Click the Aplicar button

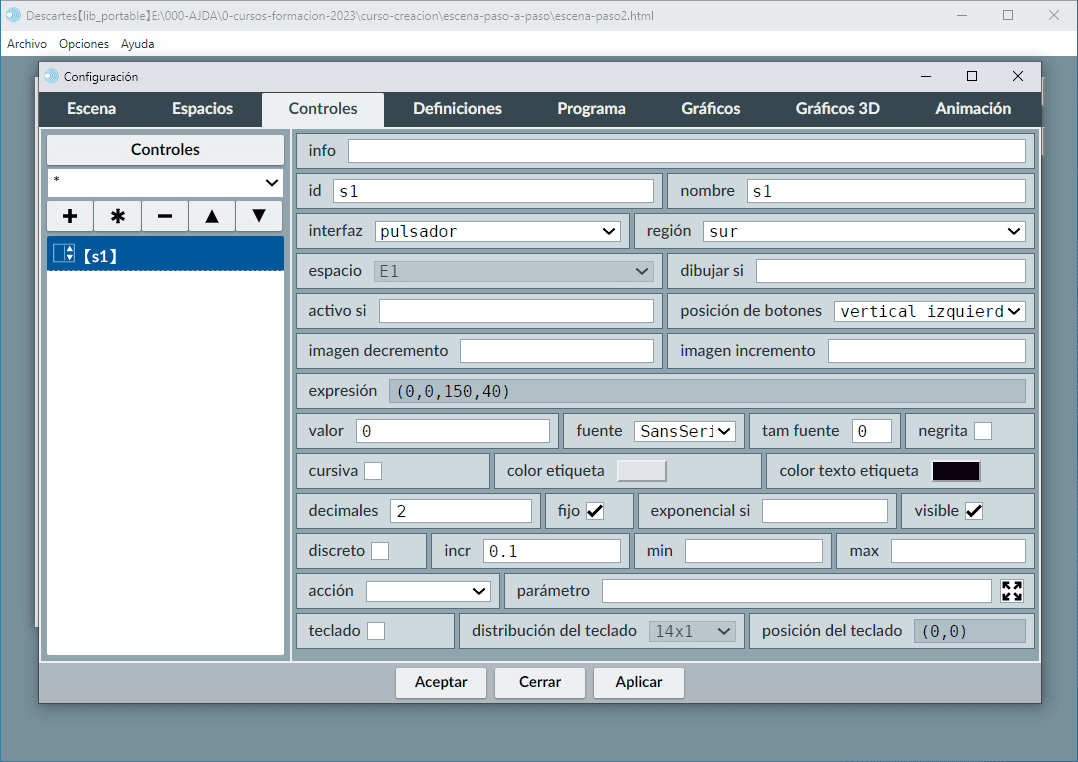coord(638,682)
